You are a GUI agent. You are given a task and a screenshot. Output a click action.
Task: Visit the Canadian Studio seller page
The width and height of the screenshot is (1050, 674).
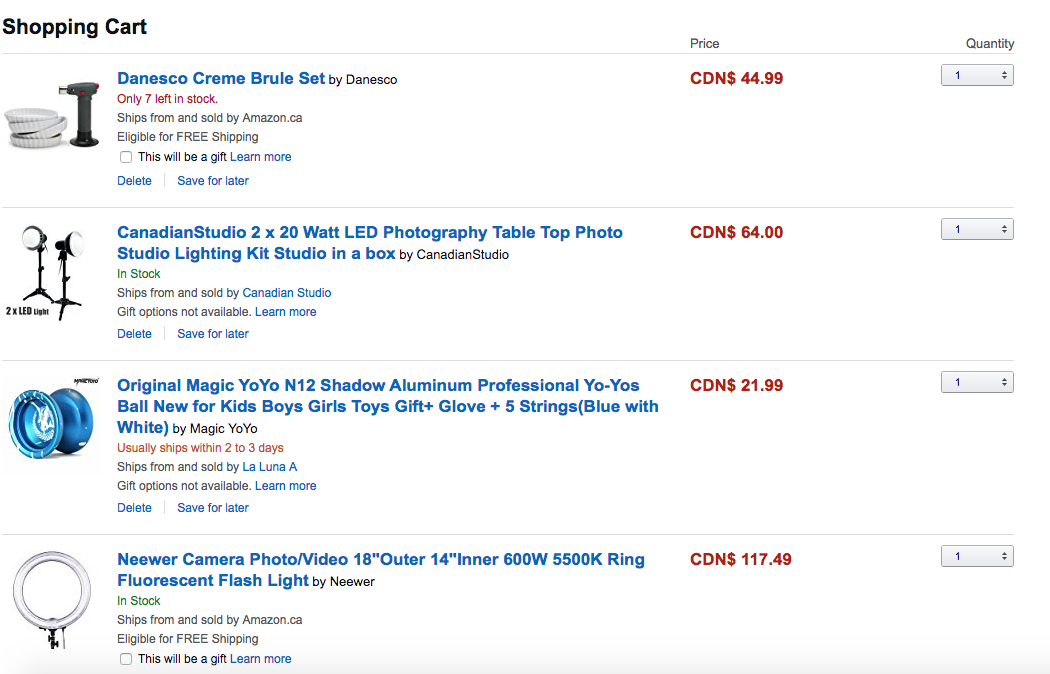(287, 293)
